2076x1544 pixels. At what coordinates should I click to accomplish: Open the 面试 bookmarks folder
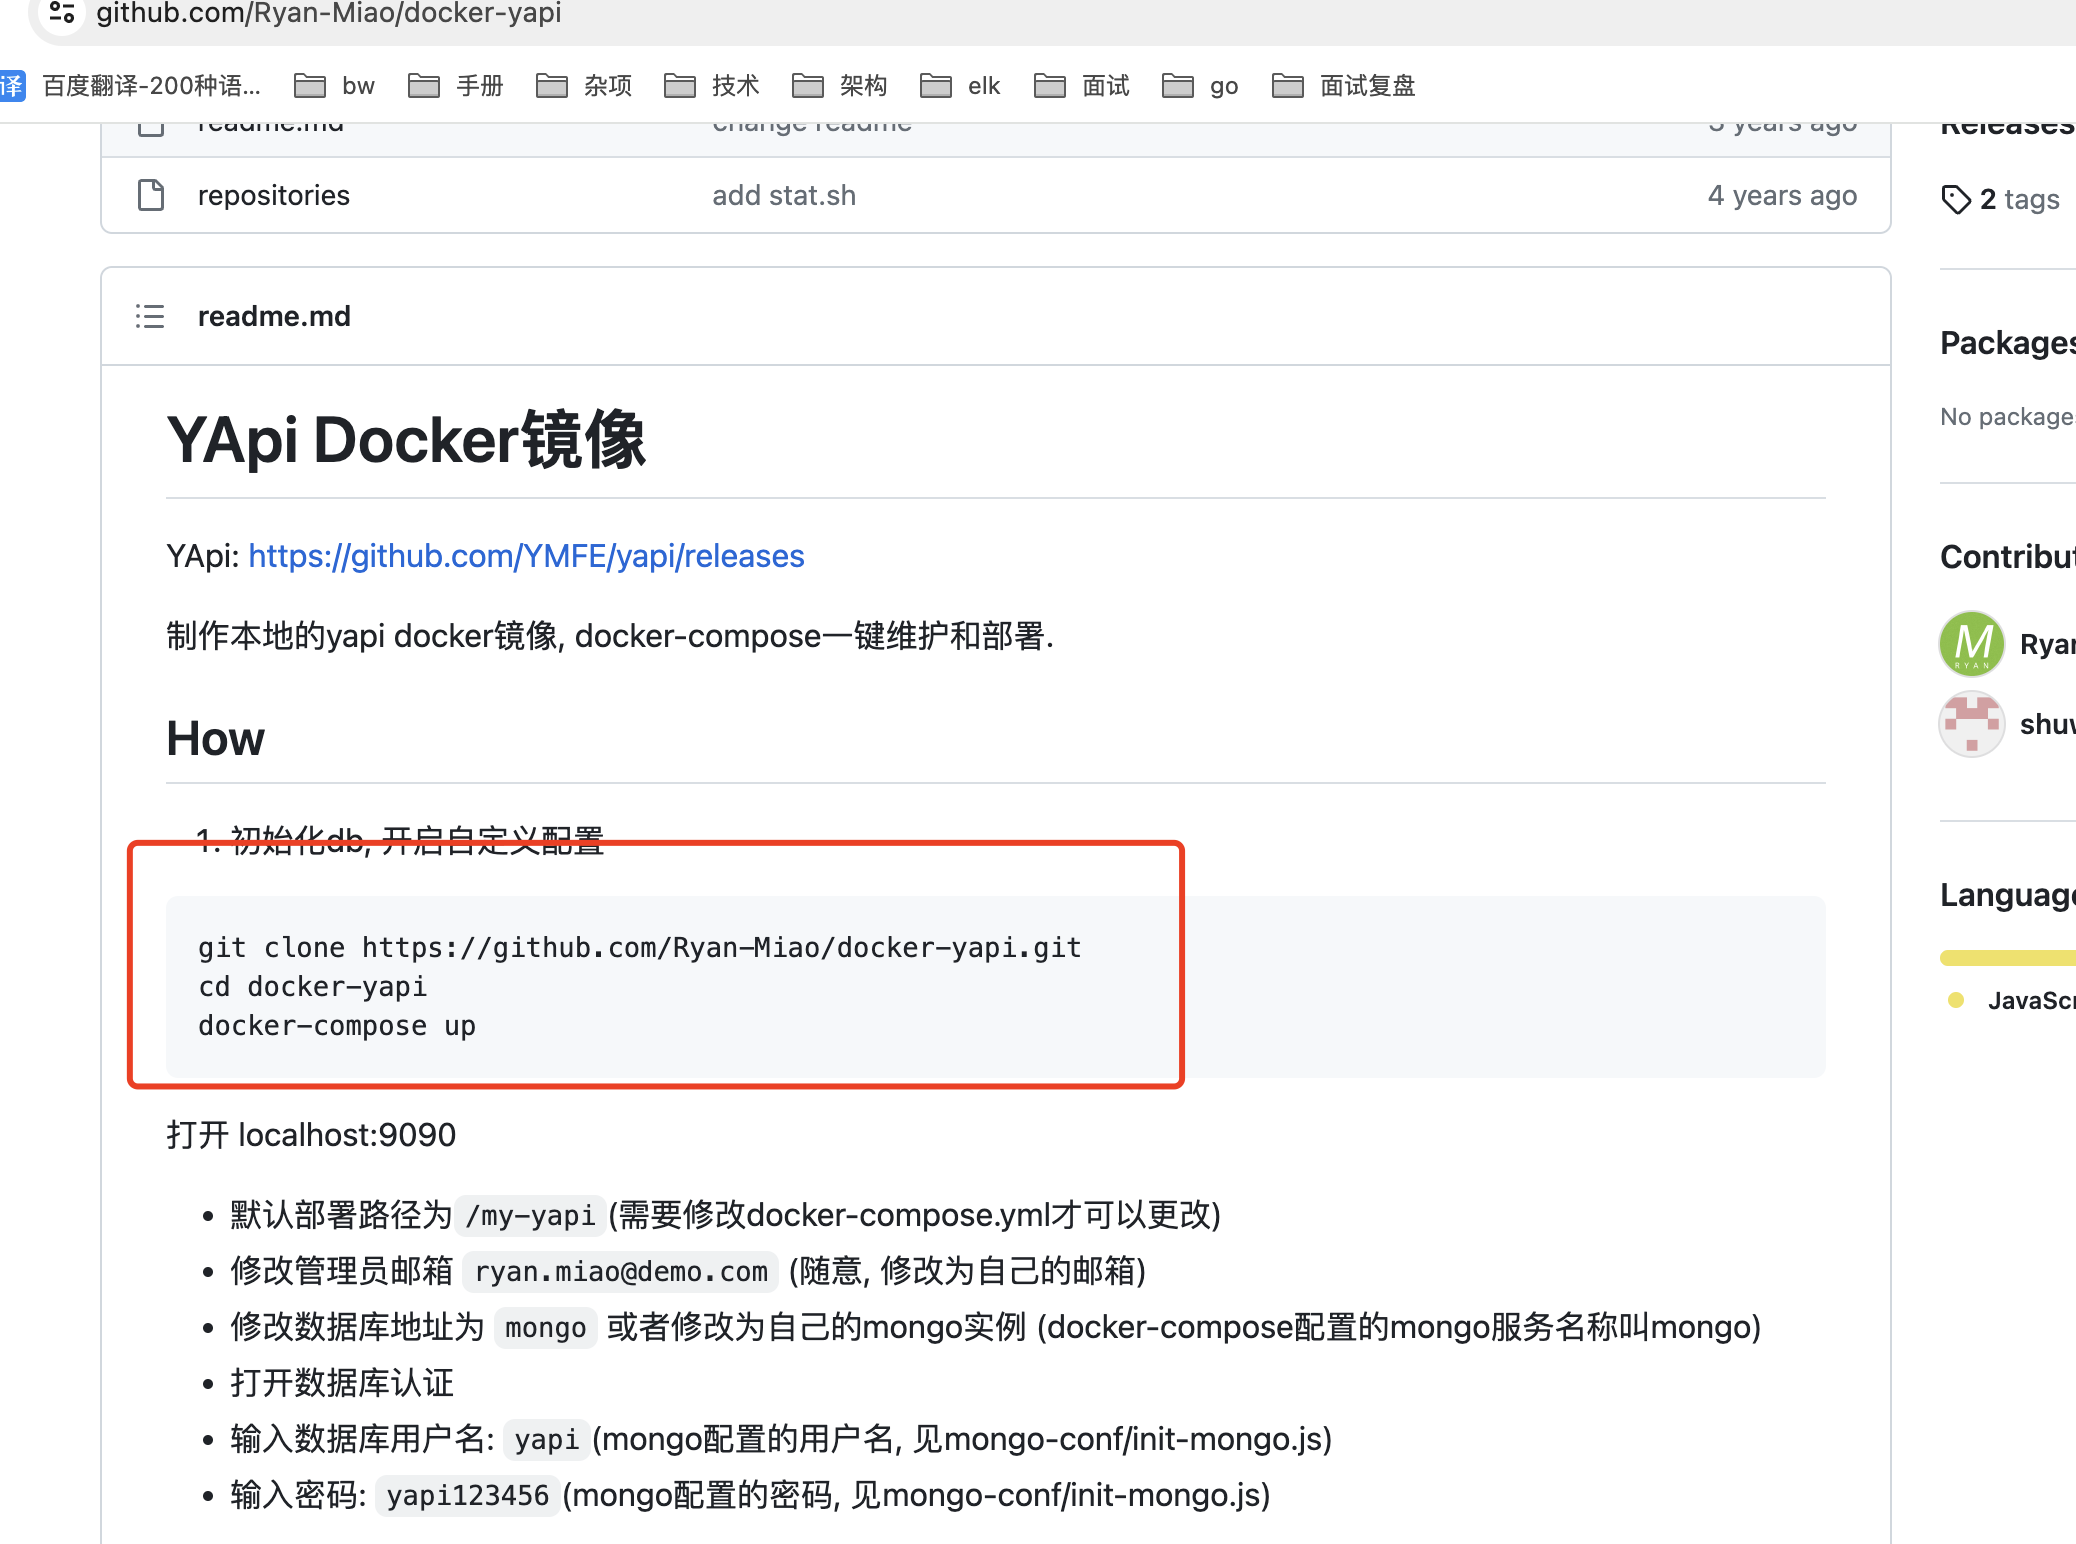click(1082, 86)
